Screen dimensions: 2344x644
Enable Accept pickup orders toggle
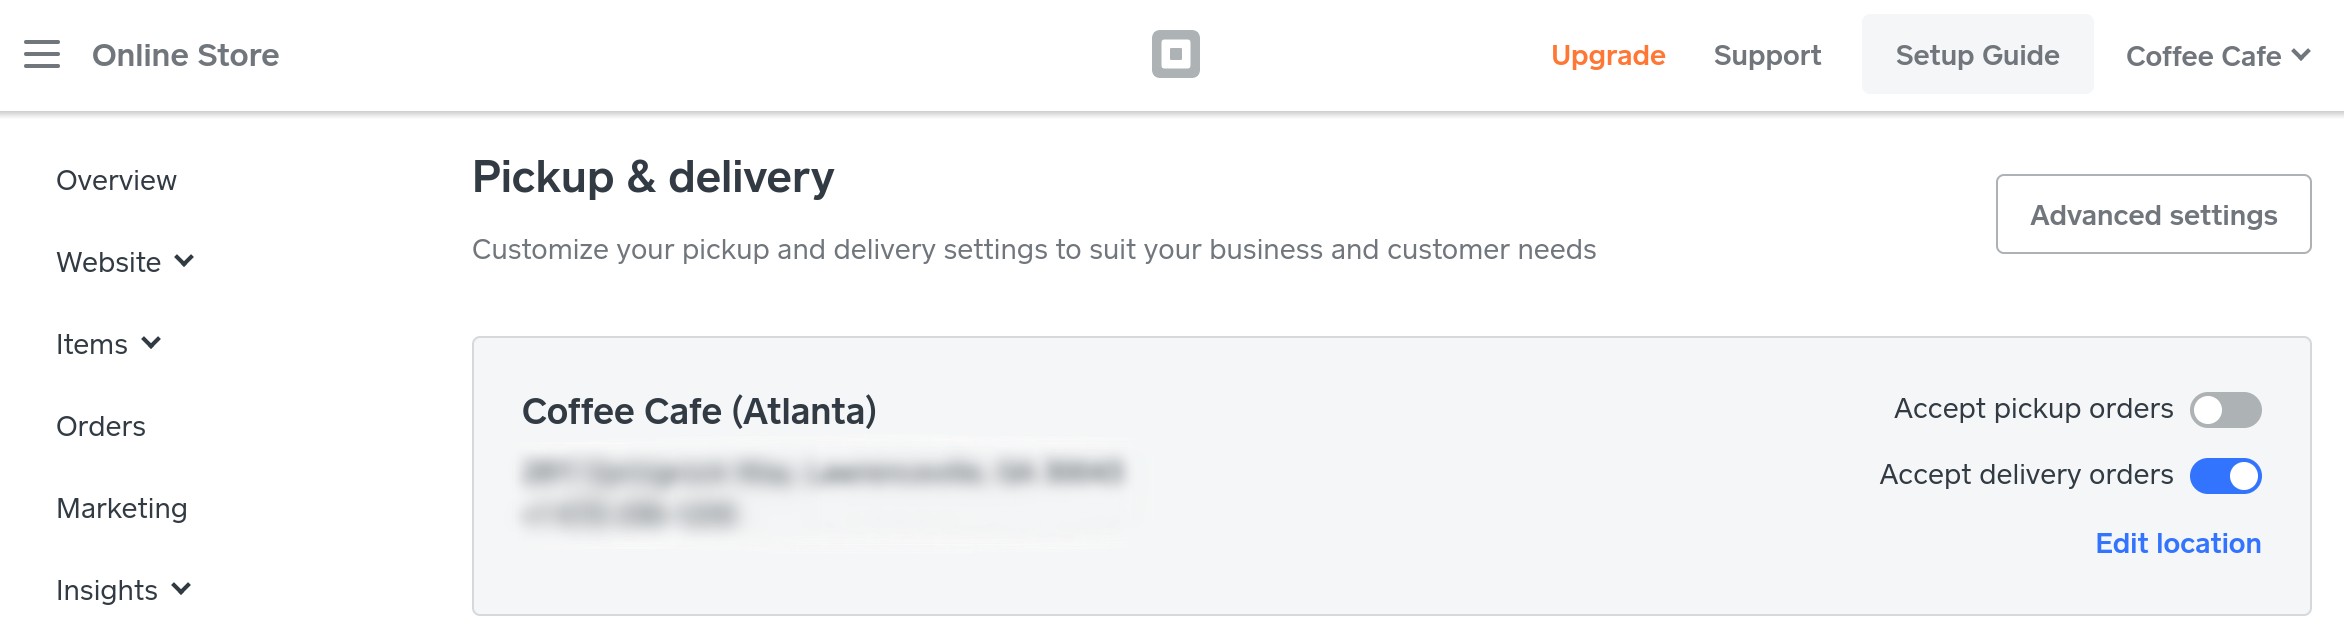(x=2225, y=410)
